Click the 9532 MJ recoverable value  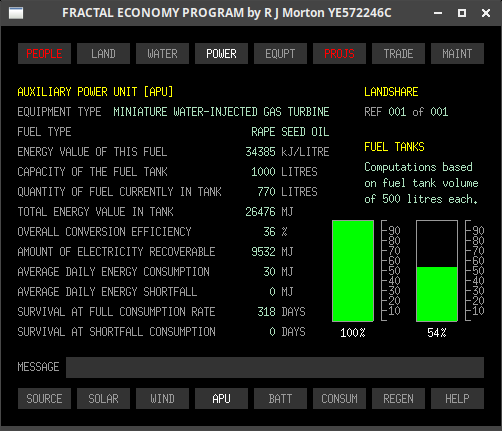click(x=272, y=252)
